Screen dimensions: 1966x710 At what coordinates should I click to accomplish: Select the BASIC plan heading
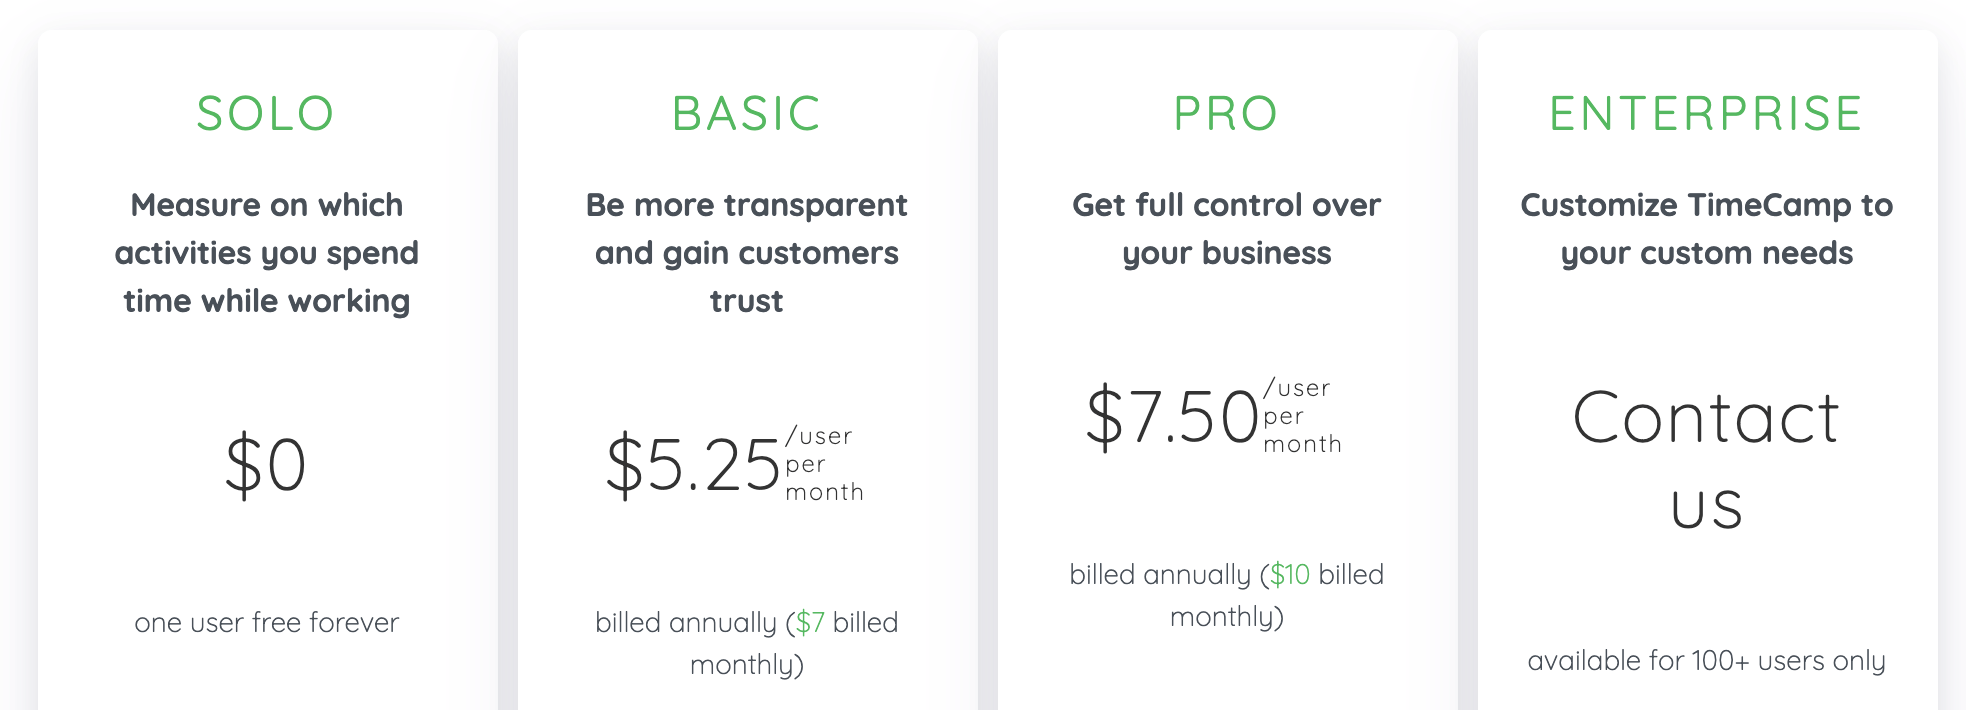pos(747,114)
